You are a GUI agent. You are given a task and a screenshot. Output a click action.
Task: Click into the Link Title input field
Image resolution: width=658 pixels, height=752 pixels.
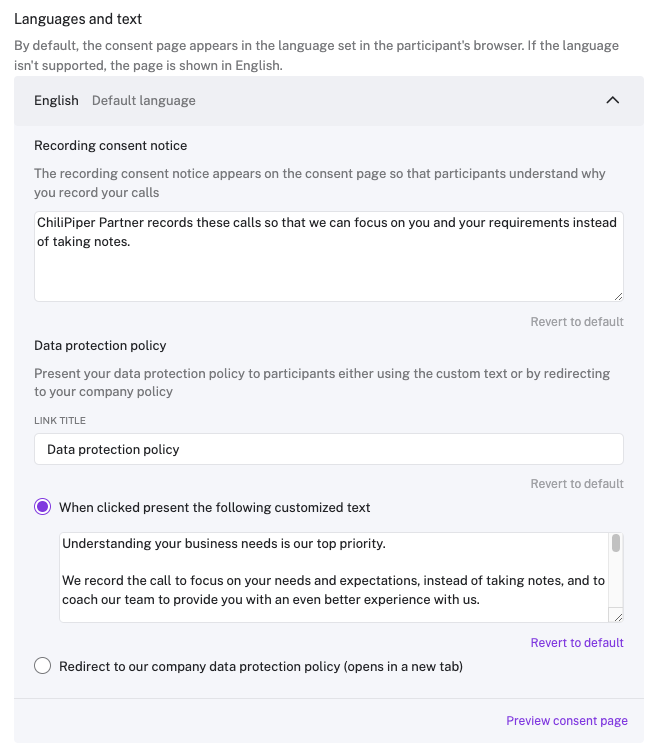[x=328, y=449]
